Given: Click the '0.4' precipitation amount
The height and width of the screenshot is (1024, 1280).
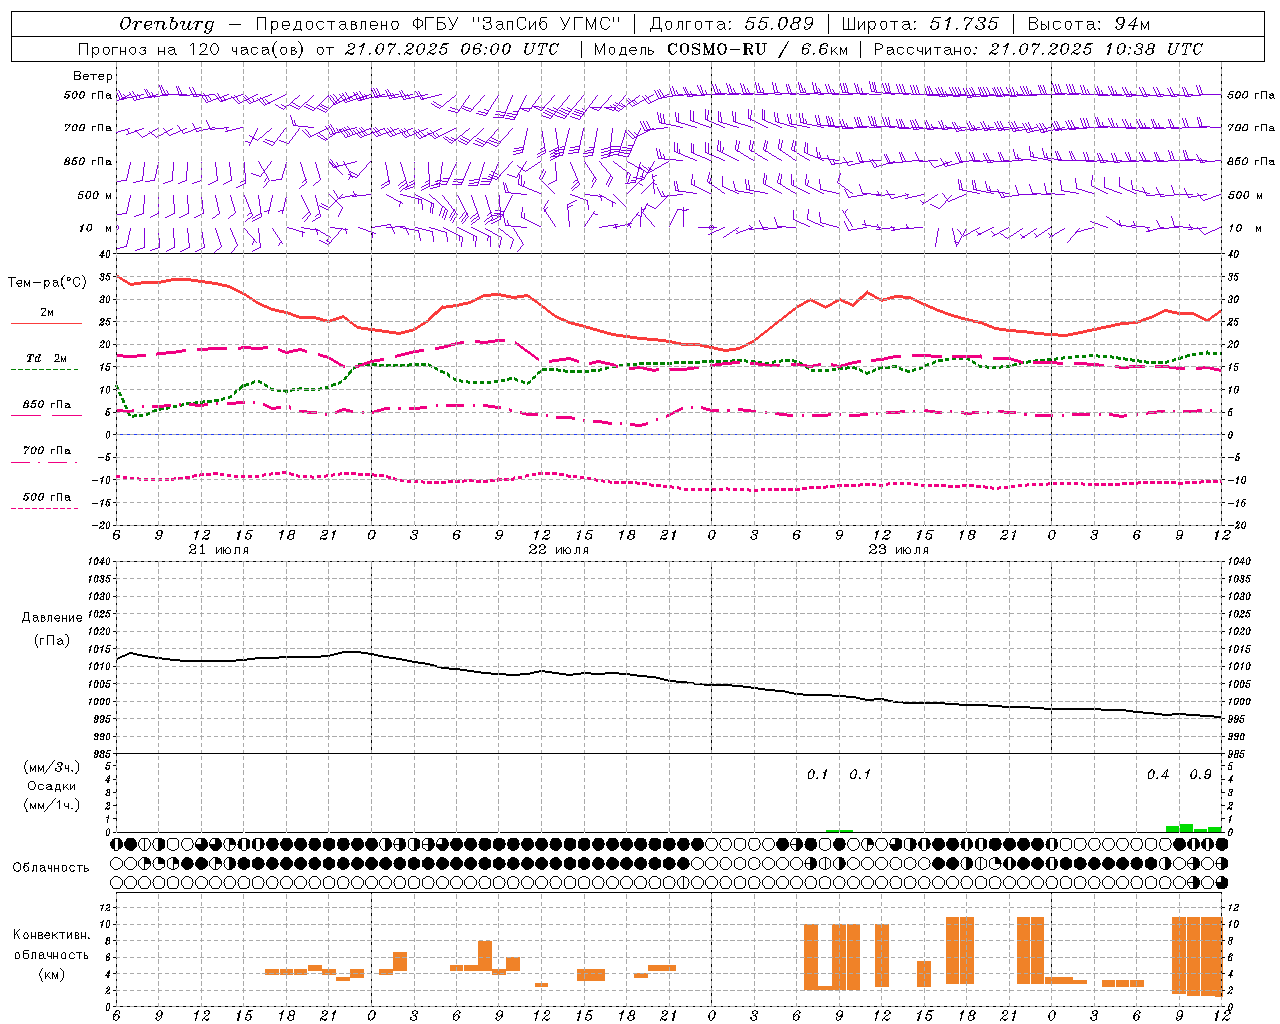Looking at the screenshot, I should (1158, 775).
